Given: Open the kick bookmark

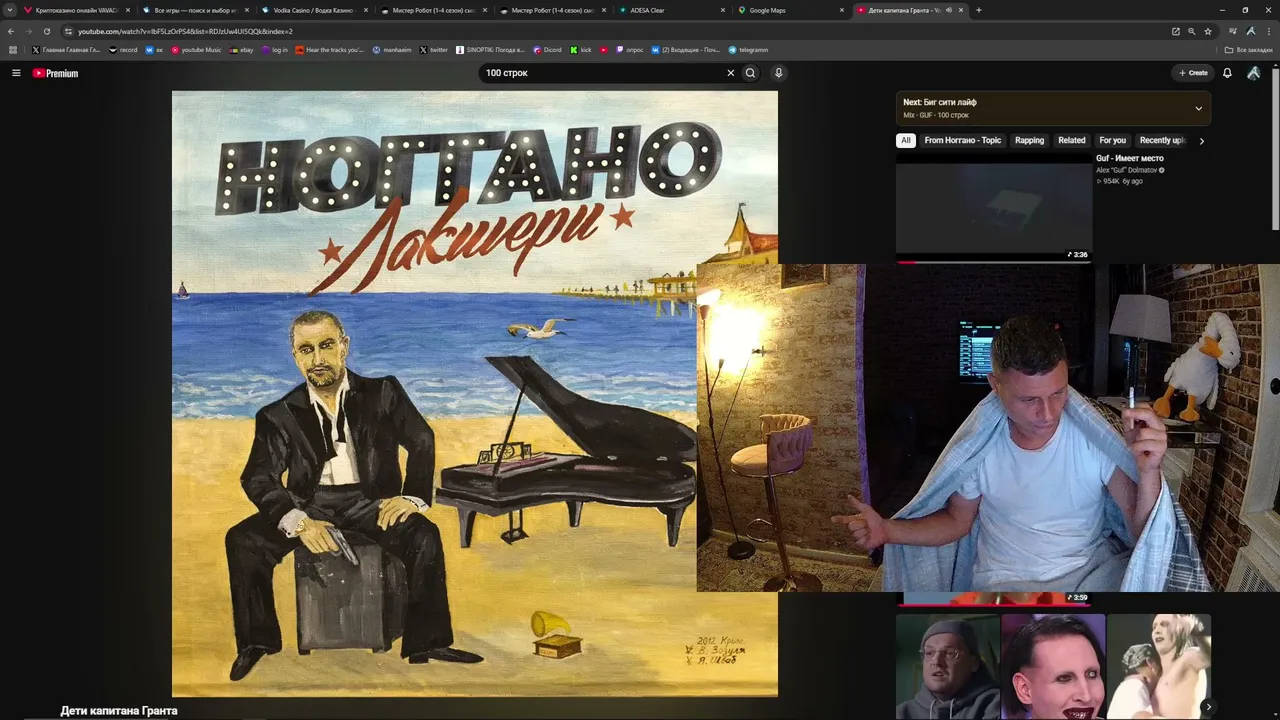Looking at the screenshot, I should click(581, 50).
